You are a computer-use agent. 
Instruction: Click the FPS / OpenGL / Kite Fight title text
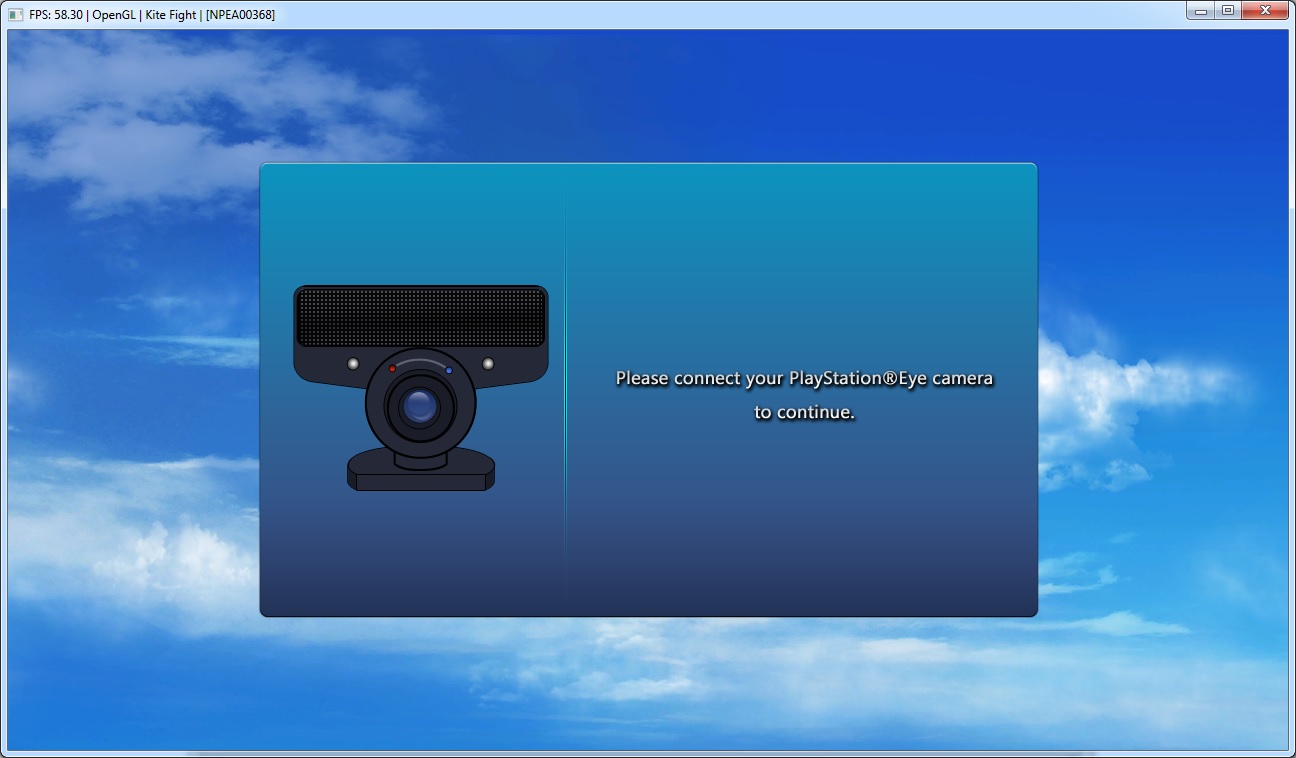click(x=152, y=15)
